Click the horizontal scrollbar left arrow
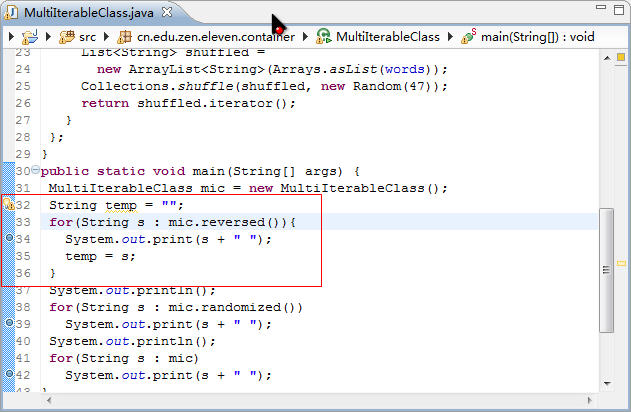 [x=49, y=400]
